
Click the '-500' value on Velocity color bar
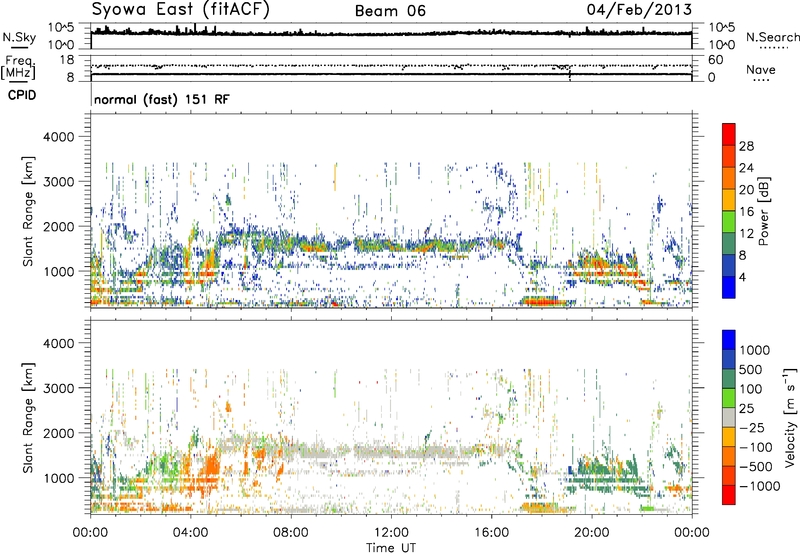coord(756,467)
